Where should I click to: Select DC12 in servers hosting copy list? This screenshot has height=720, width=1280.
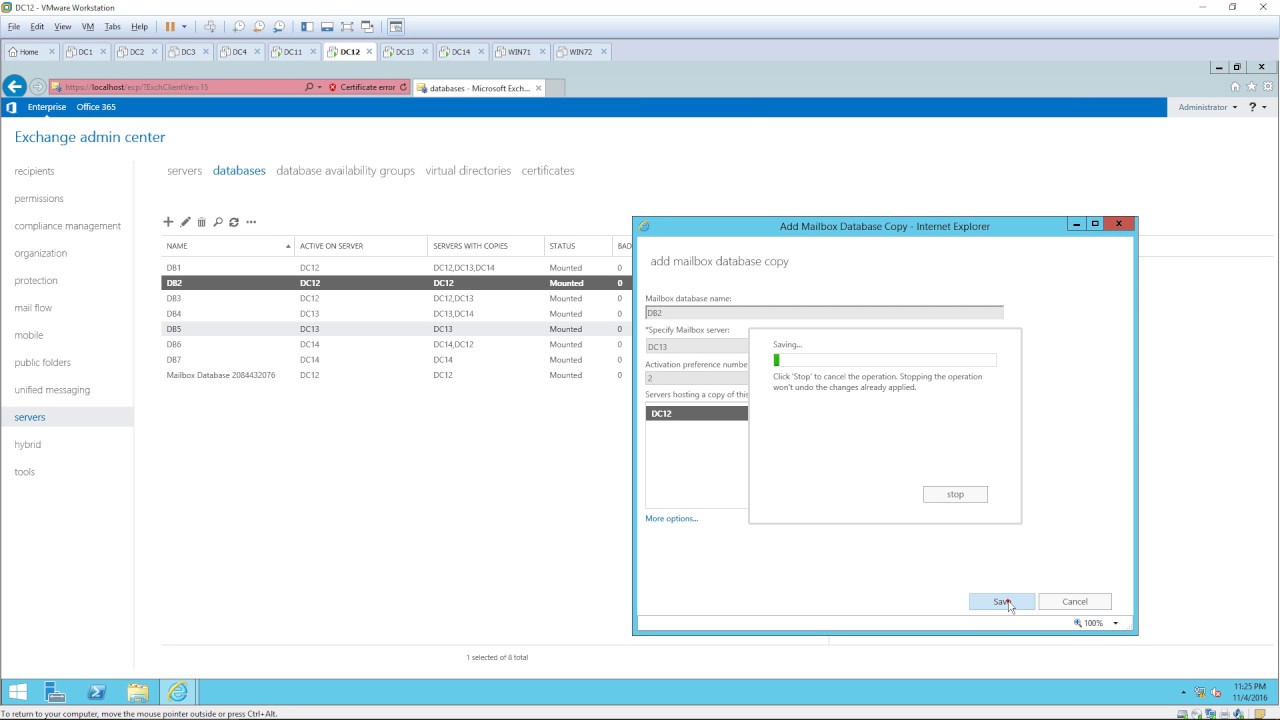click(x=697, y=413)
